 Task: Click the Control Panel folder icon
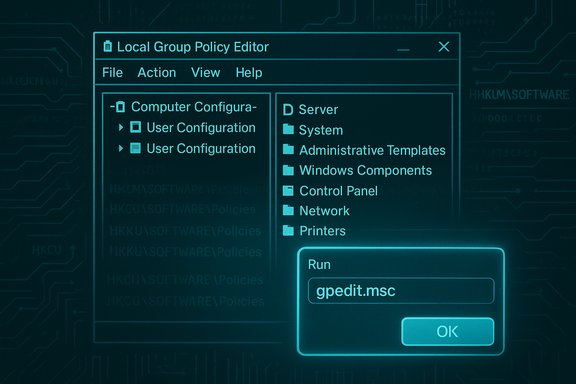288,190
